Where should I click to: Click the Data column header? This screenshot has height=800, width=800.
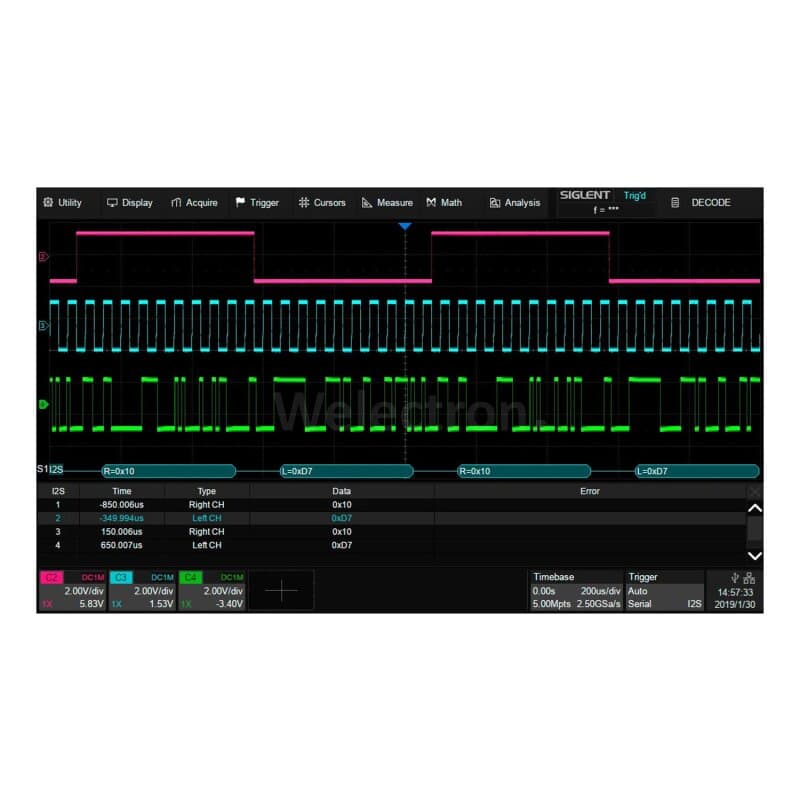pyautogui.click(x=341, y=491)
